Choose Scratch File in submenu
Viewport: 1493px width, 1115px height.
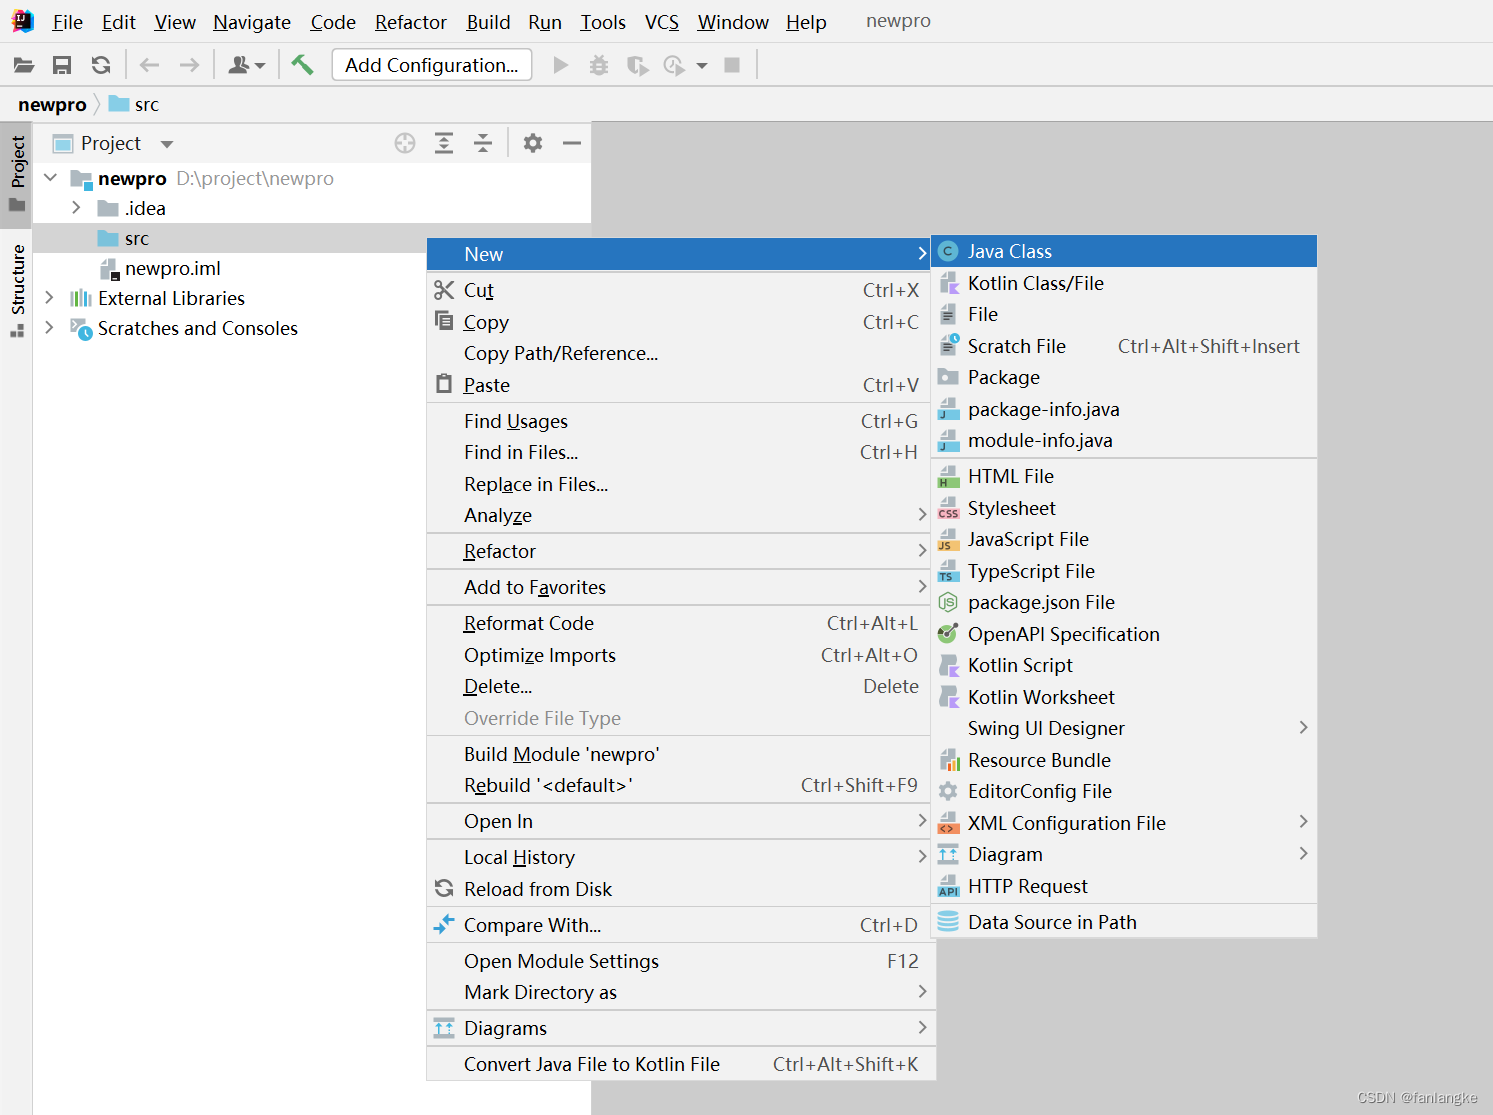(x=1124, y=346)
